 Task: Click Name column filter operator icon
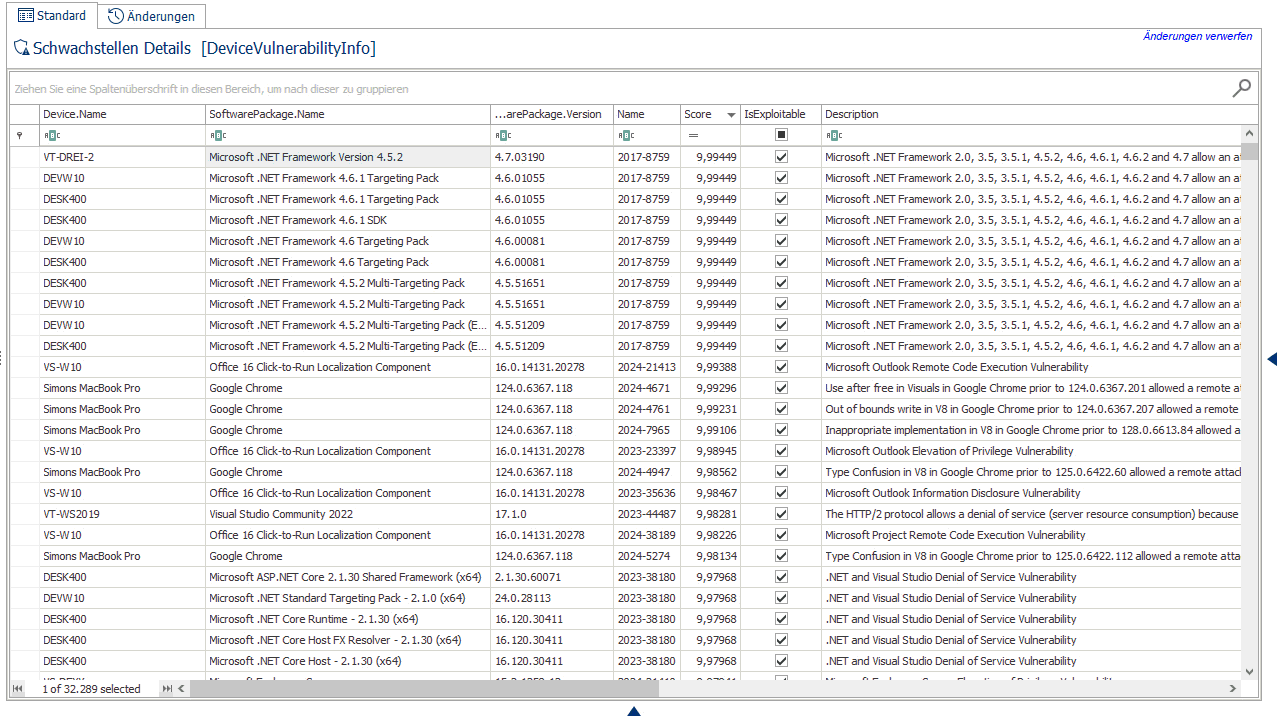coord(625,135)
